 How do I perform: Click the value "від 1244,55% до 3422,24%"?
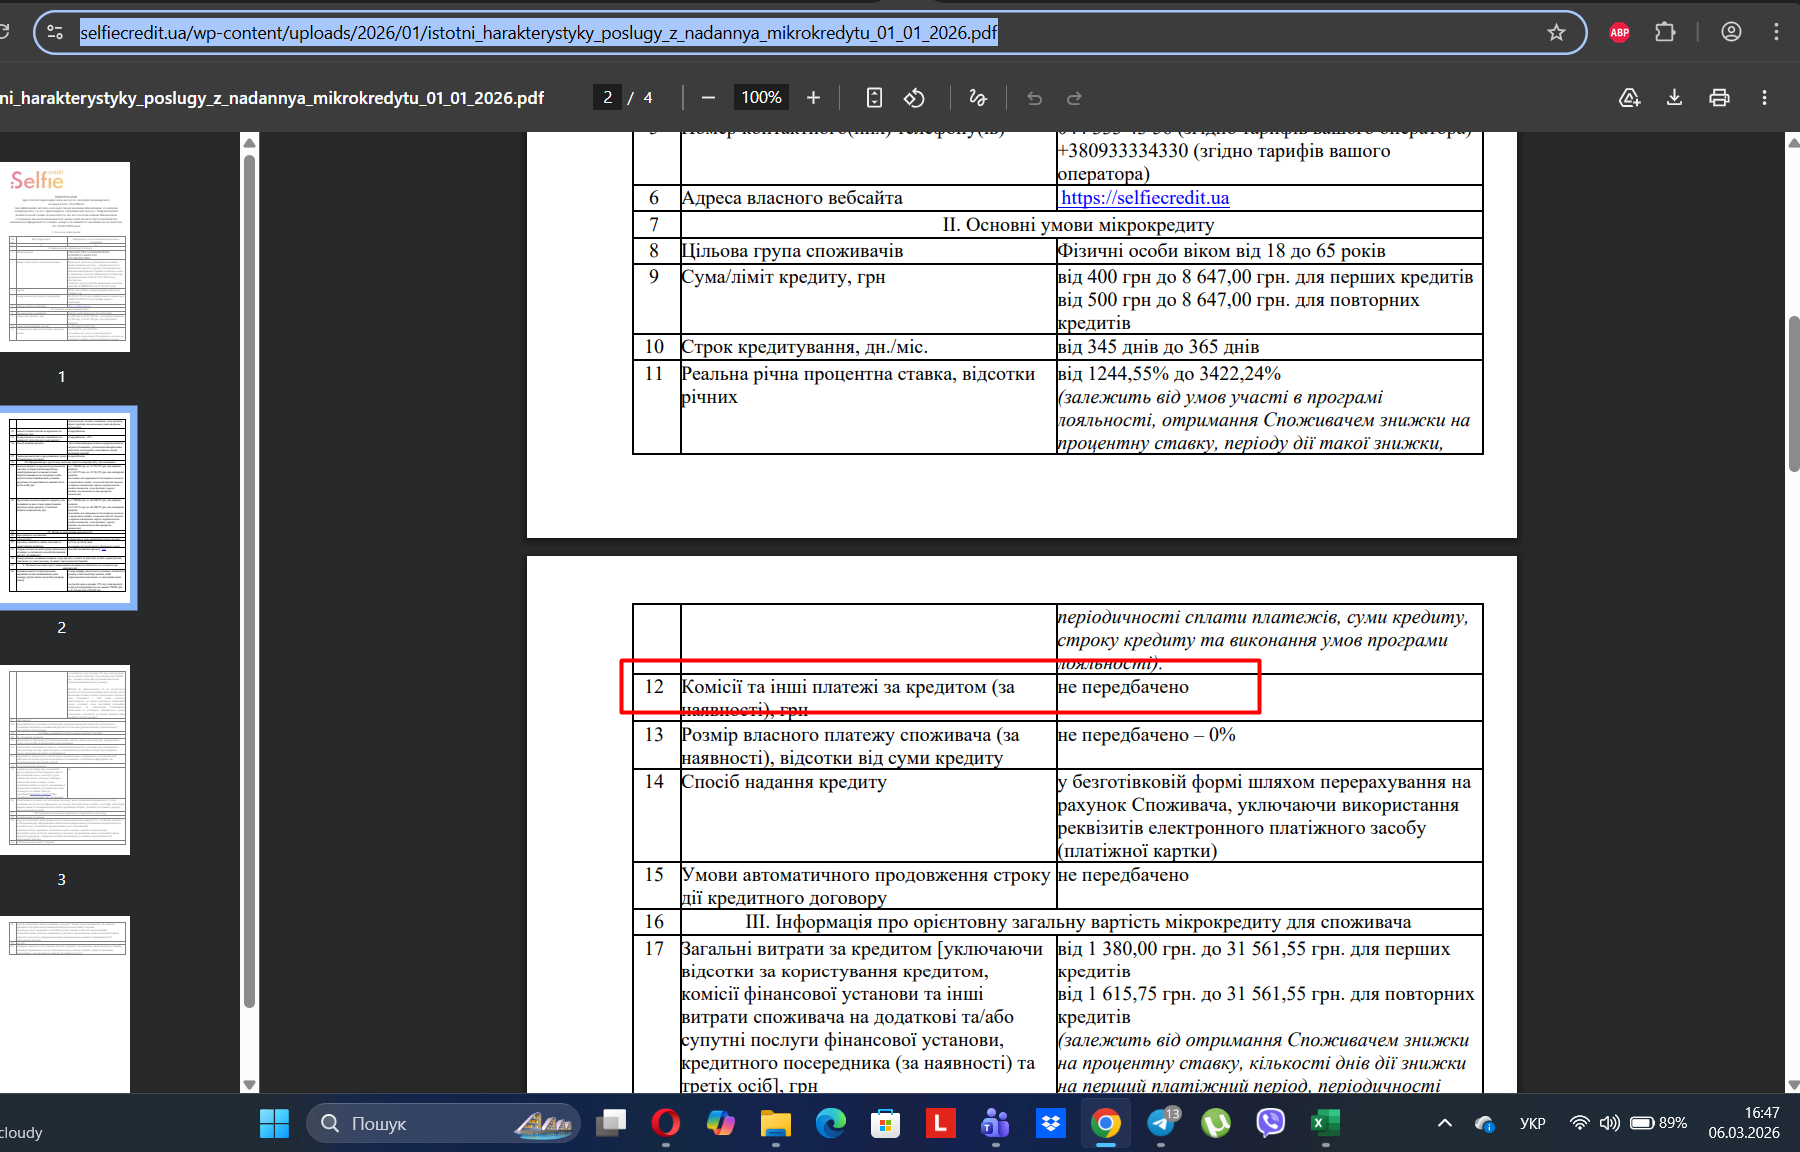(1169, 374)
